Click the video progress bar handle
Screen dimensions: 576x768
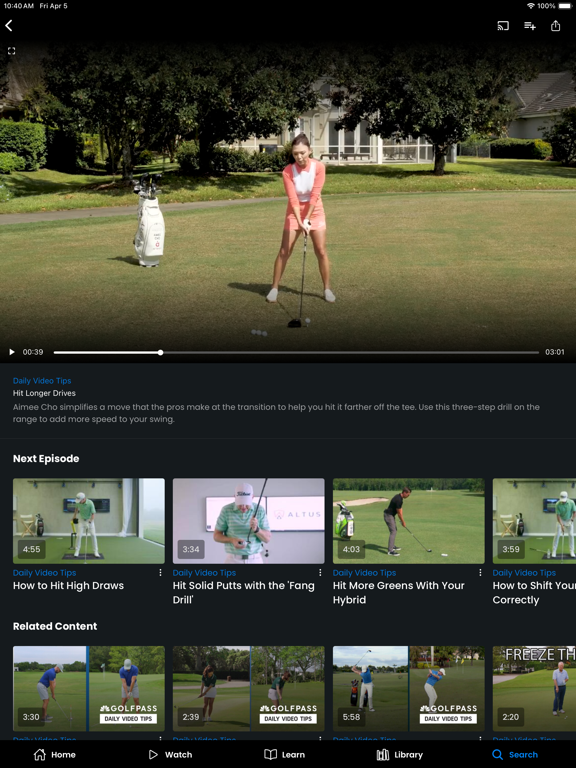tap(160, 352)
